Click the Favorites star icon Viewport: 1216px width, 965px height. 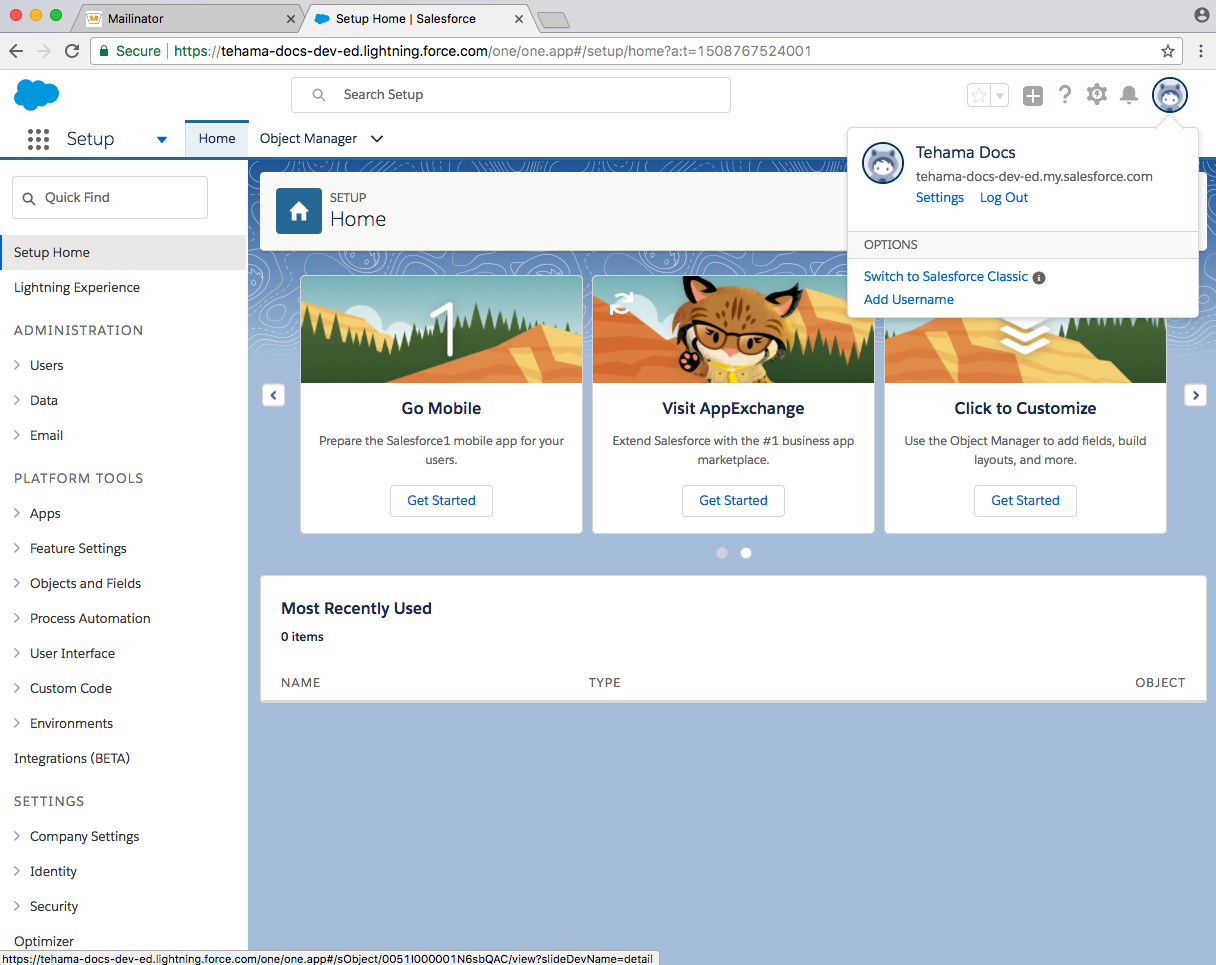(x=979, y=95)
